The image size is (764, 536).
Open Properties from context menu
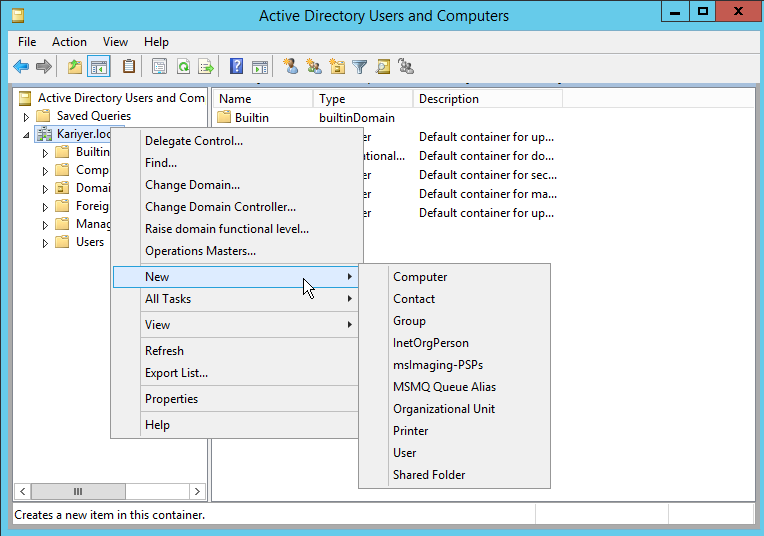(235, 399)
